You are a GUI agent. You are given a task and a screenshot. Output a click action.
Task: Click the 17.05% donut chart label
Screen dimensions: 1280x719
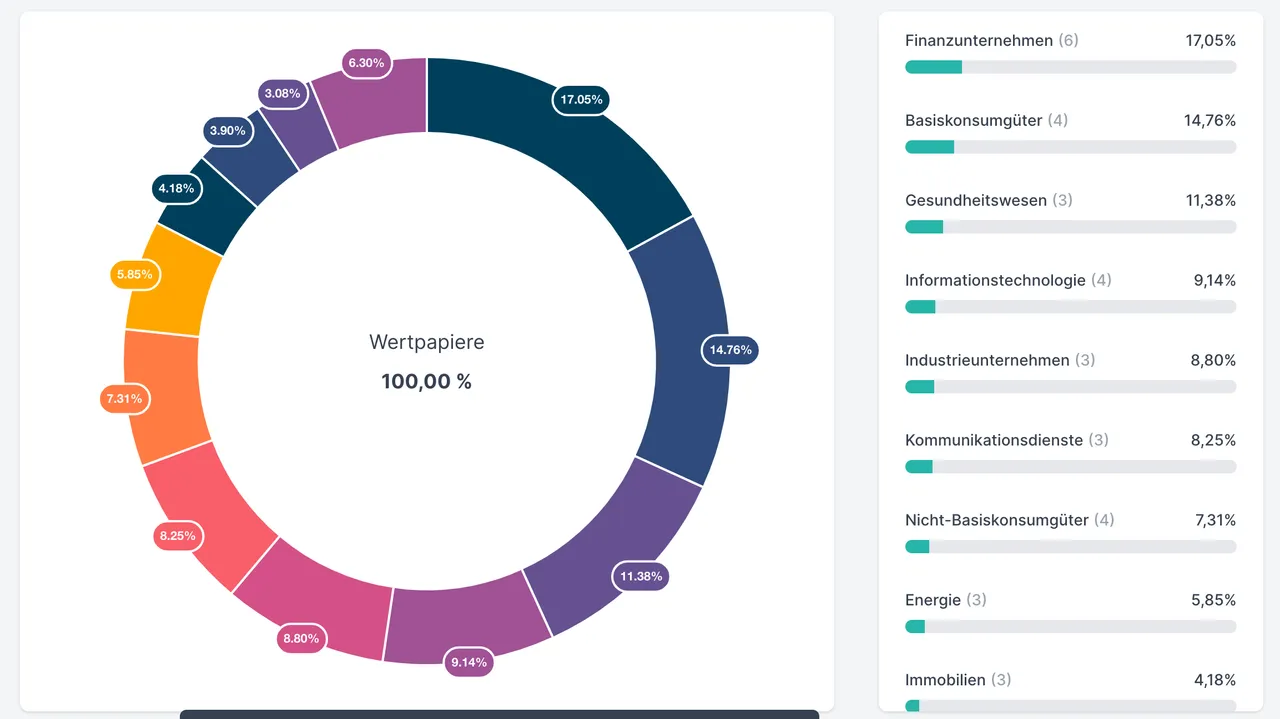(x=581, y=100)
